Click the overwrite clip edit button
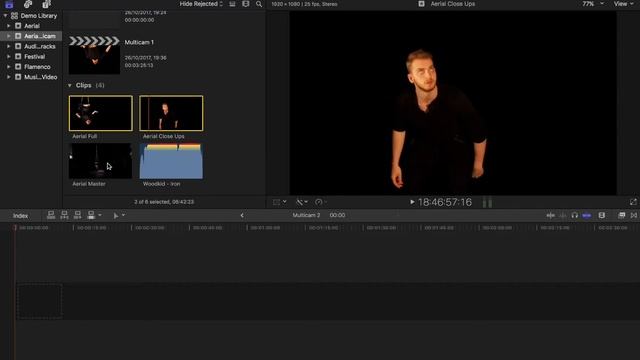 coord(91,215)
